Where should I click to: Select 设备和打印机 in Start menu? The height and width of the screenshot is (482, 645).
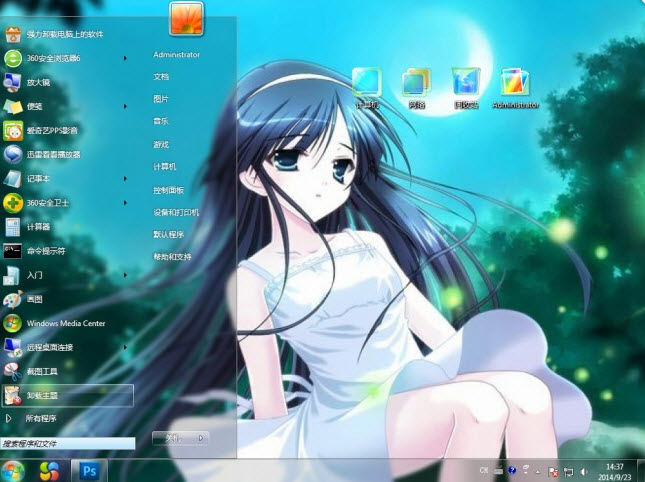(x=176, y=212)
